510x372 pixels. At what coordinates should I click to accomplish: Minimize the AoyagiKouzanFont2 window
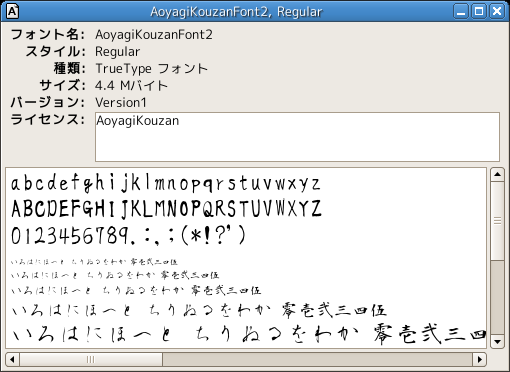pos(461,11)
